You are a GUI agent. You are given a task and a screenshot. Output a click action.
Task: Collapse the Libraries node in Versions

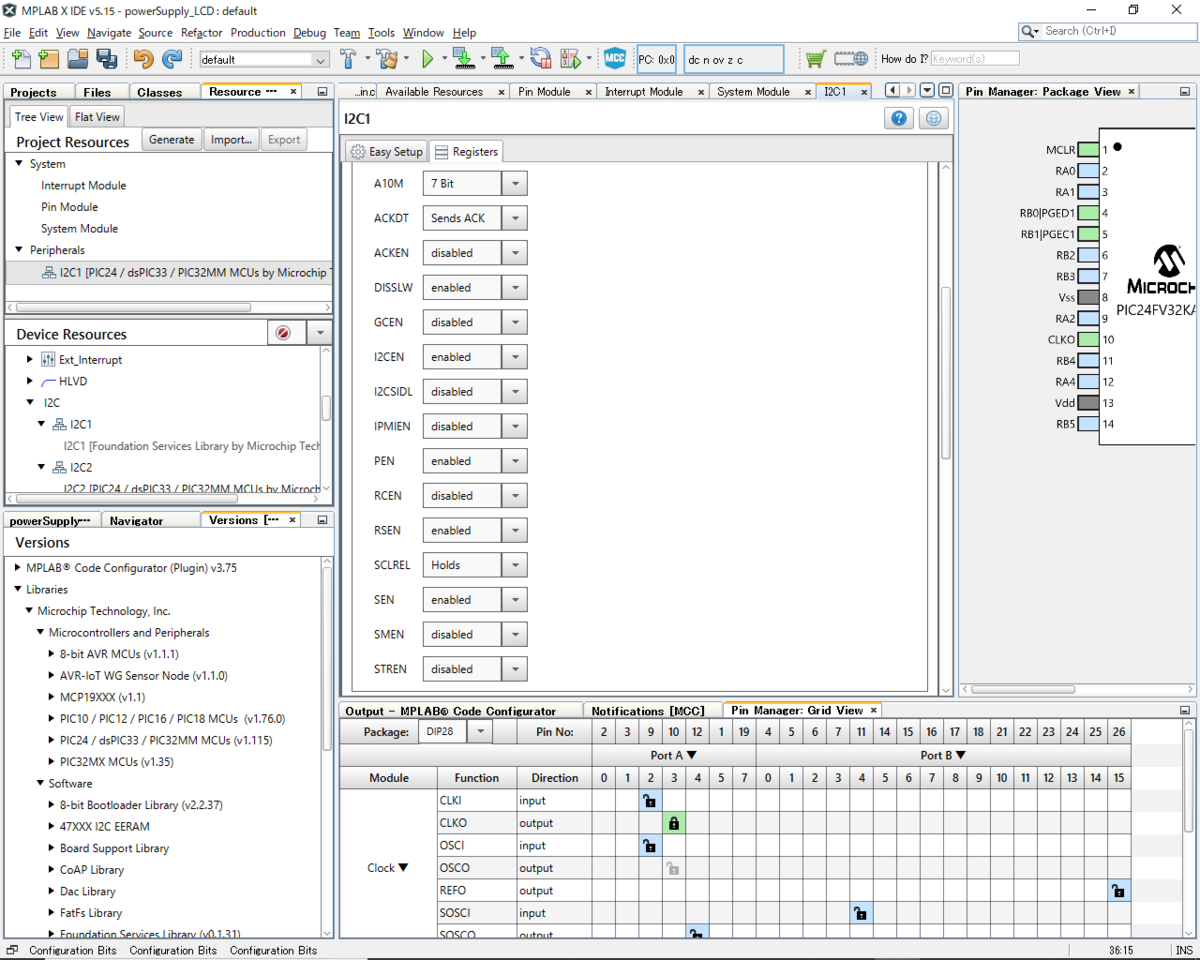tap(18, 589)
